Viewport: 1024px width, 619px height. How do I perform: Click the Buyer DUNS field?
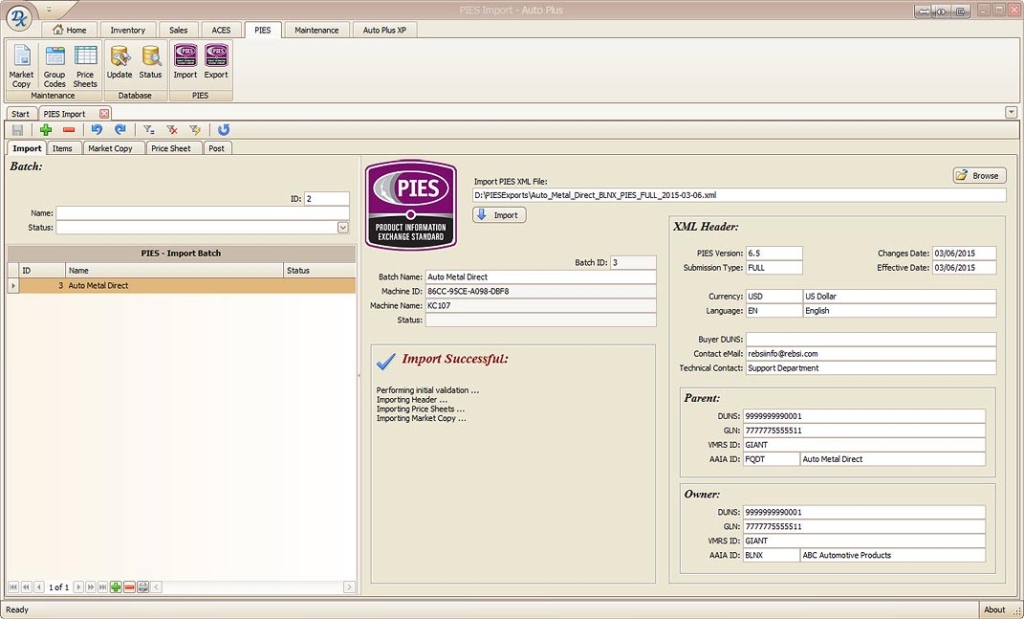(x=871, y=340)
